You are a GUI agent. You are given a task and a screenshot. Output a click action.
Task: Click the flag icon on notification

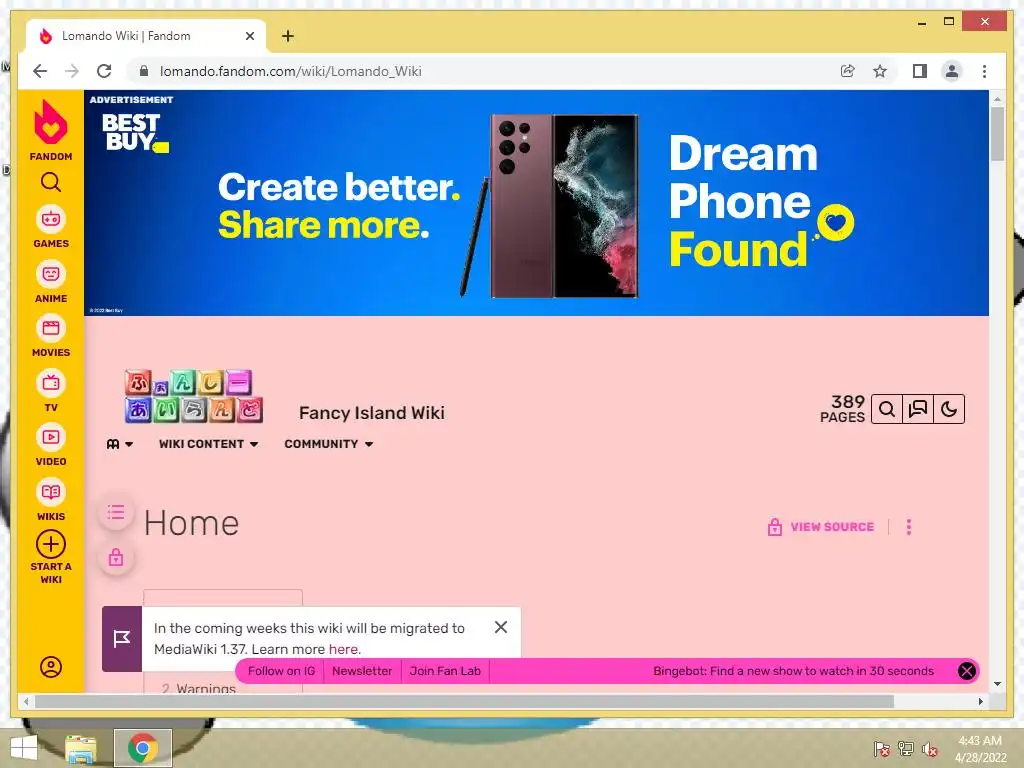tap(121, 639)
